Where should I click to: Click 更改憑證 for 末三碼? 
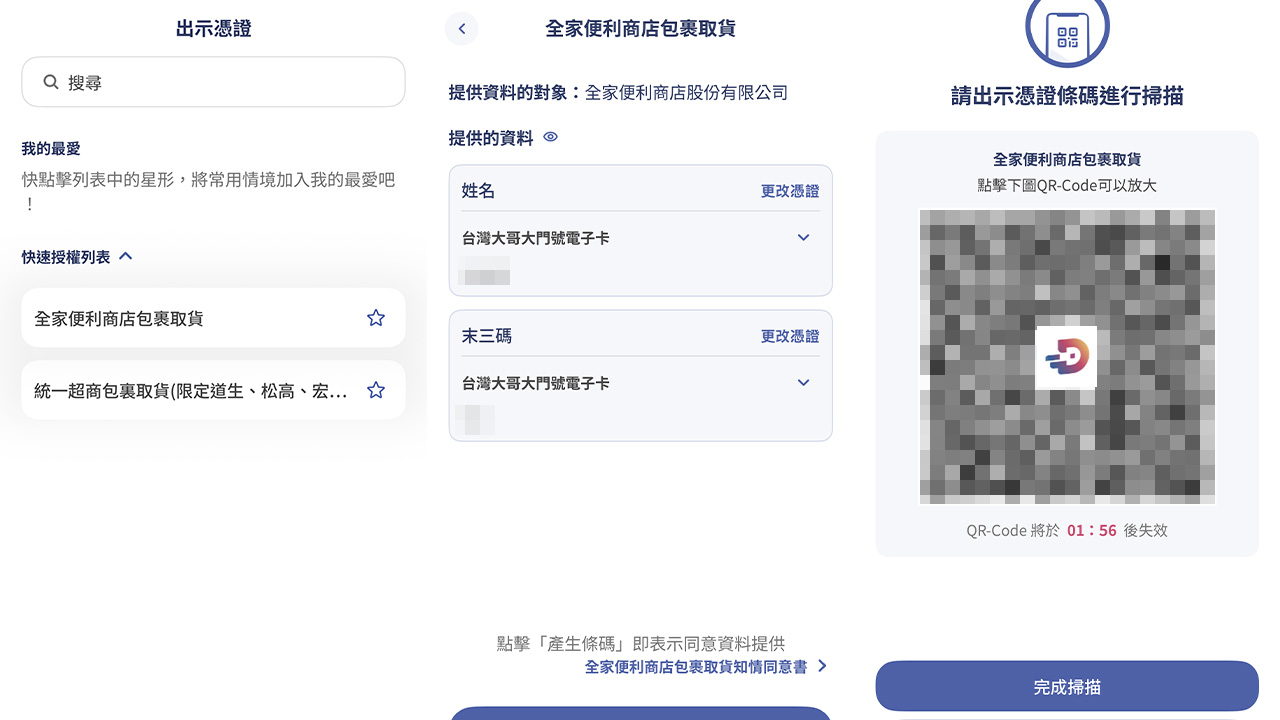tap(789, 336)
